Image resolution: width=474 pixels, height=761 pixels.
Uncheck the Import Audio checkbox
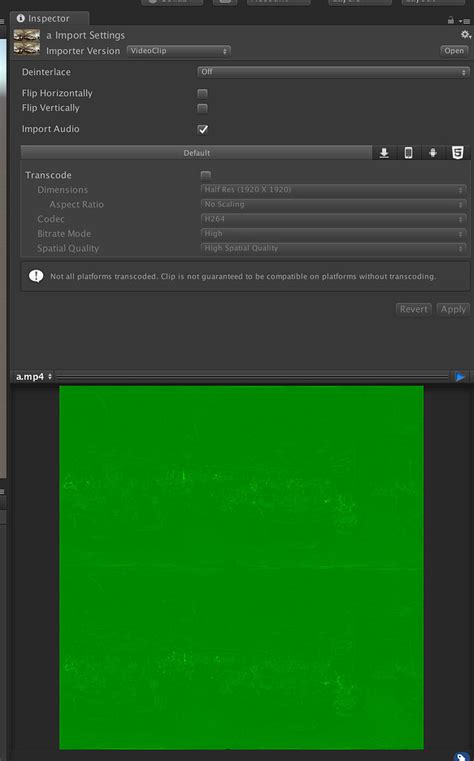pos(202,129)
